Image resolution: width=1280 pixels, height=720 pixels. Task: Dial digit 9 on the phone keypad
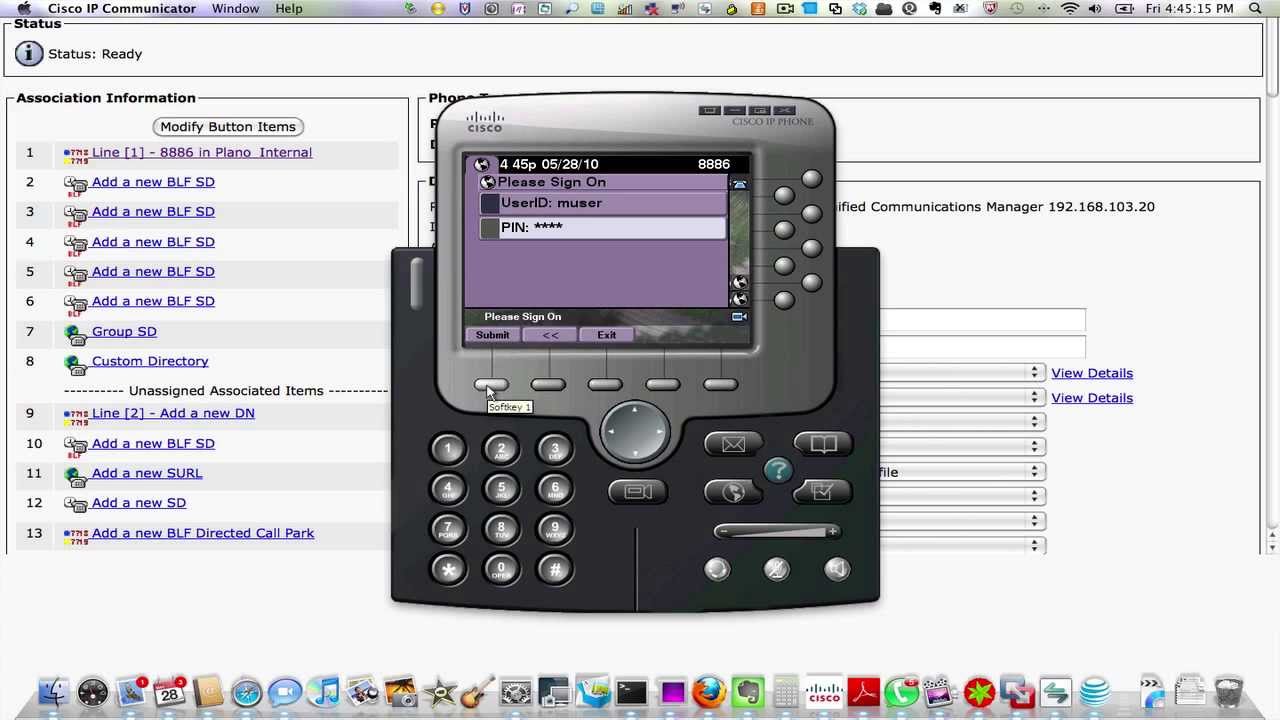point(555,529)
